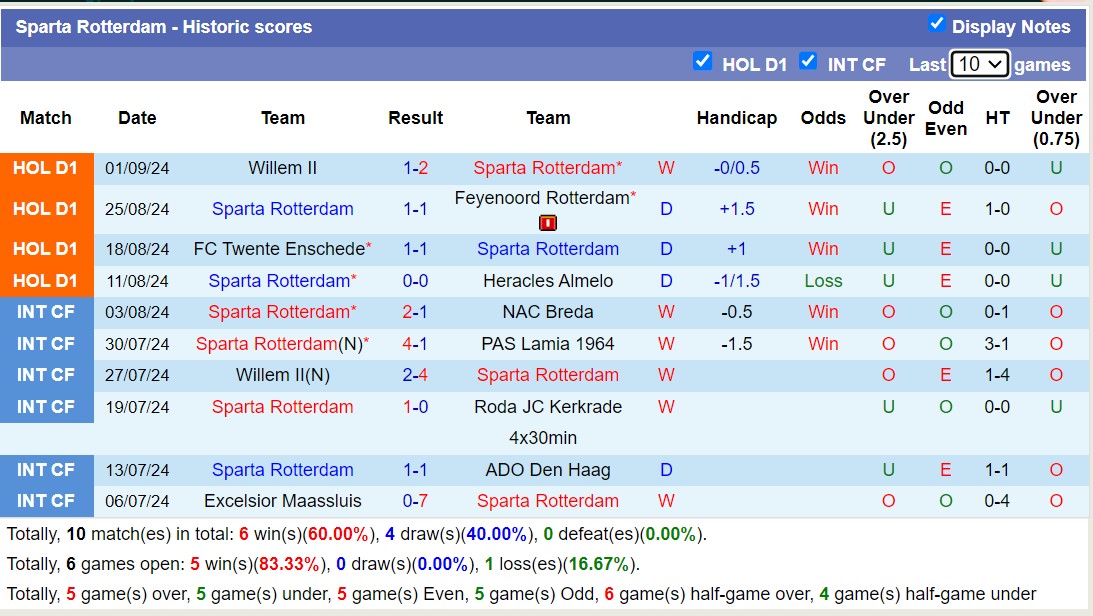
Task: Uncheck the HOL D1 league filter
Action: [702, 62]
